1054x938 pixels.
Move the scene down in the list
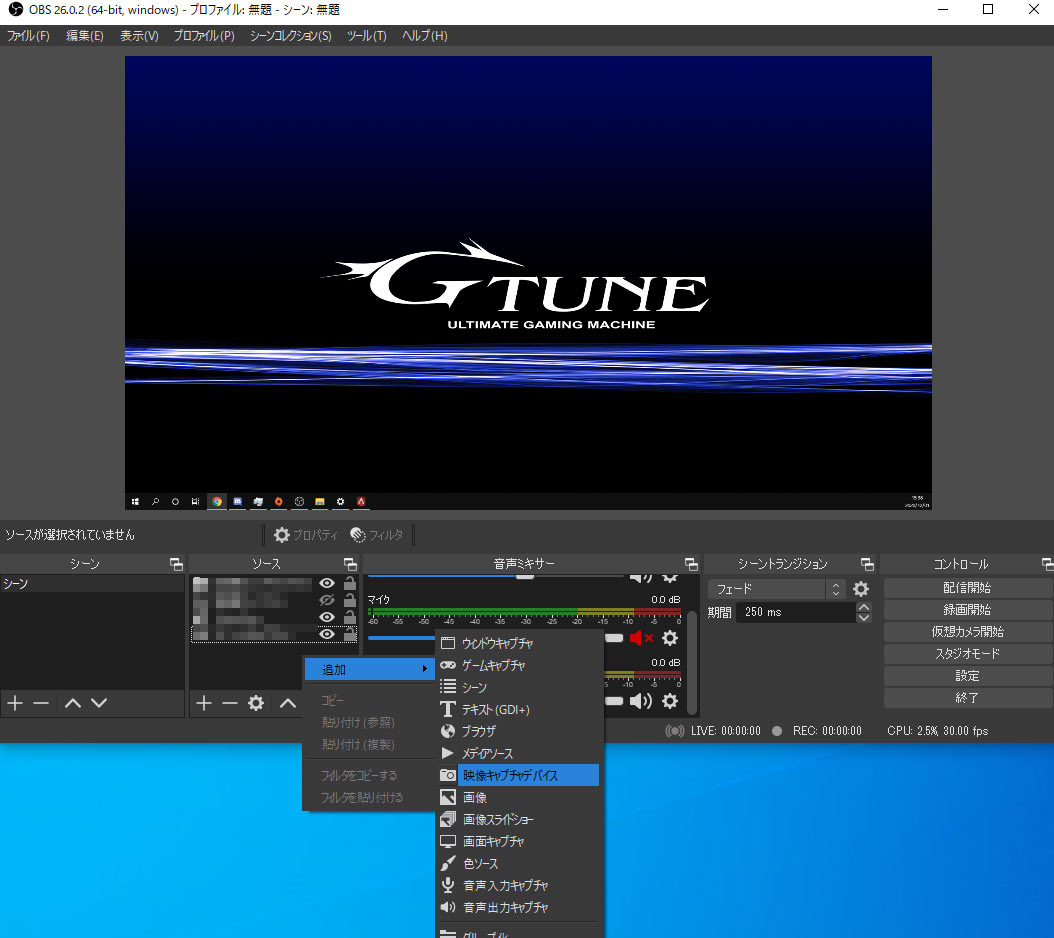[99, 703]
